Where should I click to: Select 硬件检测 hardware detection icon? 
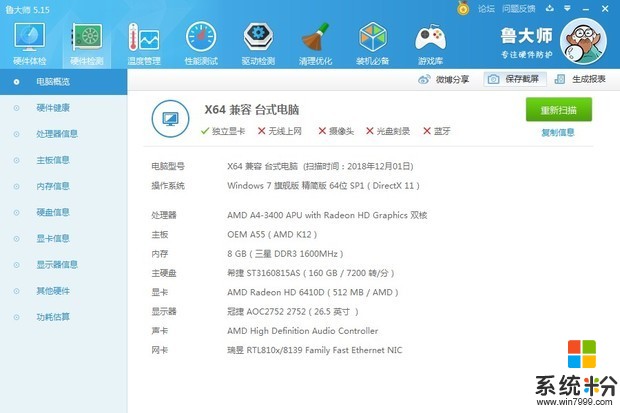coord(87,44)
